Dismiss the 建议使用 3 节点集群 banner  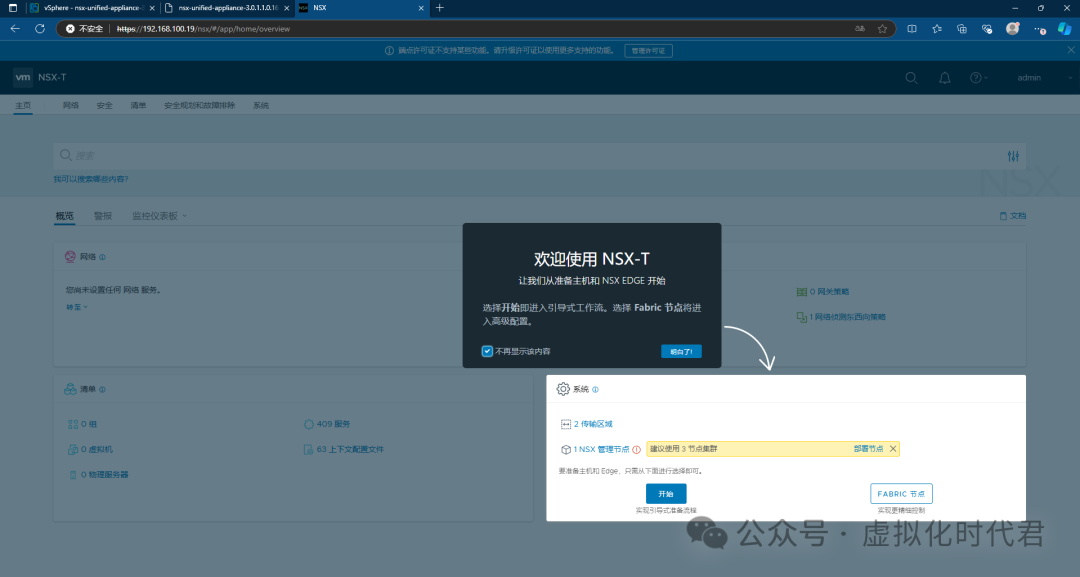(893, 449)
